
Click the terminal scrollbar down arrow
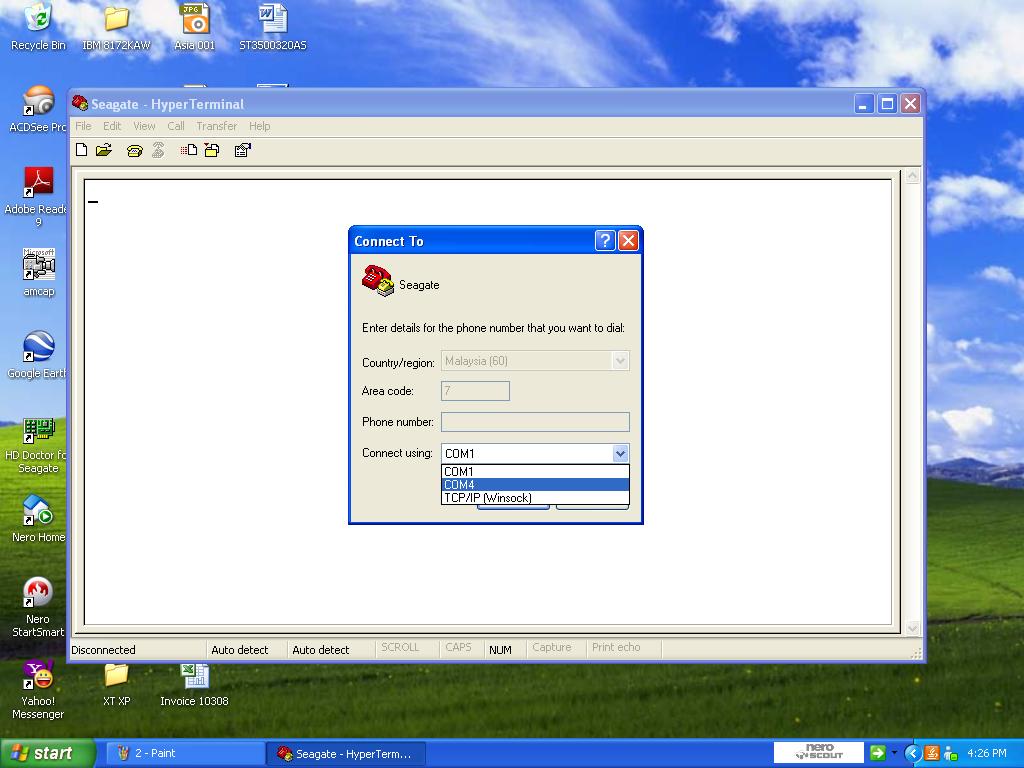(x=912, y=628)
